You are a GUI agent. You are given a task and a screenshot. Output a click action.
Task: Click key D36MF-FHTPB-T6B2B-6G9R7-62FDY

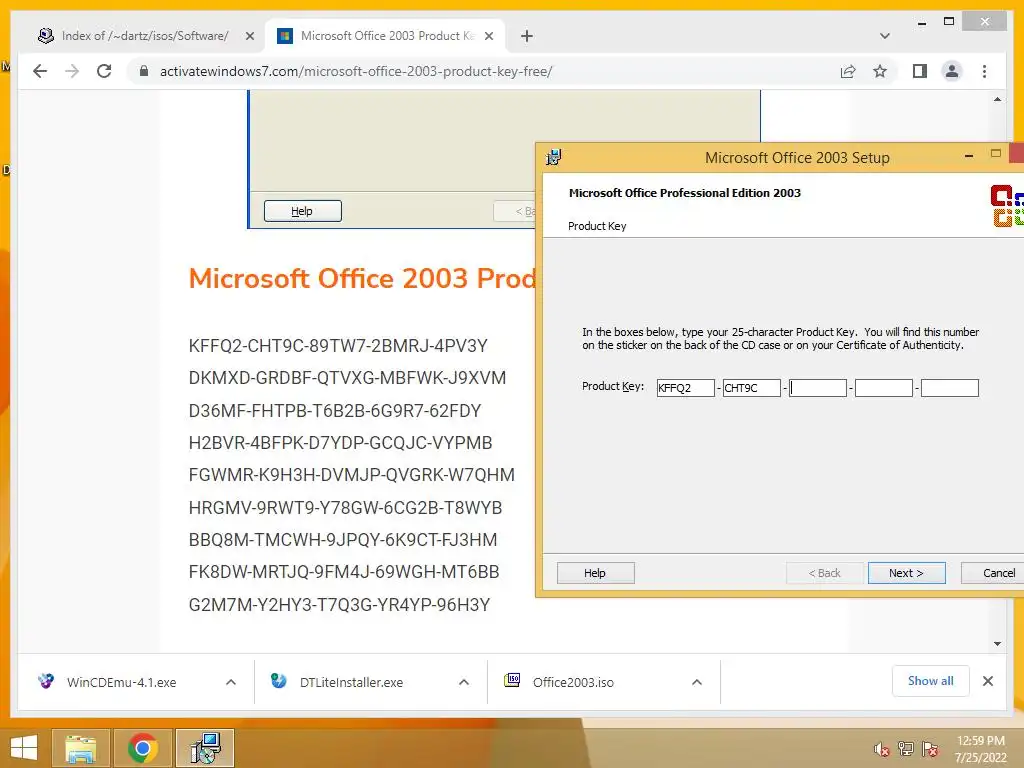[x=335, y=411]
